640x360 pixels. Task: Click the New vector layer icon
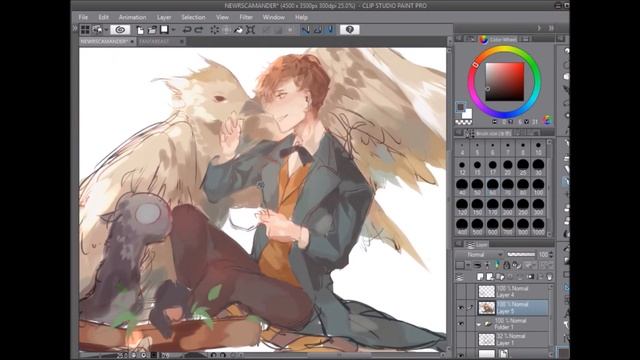pos(490,277)
